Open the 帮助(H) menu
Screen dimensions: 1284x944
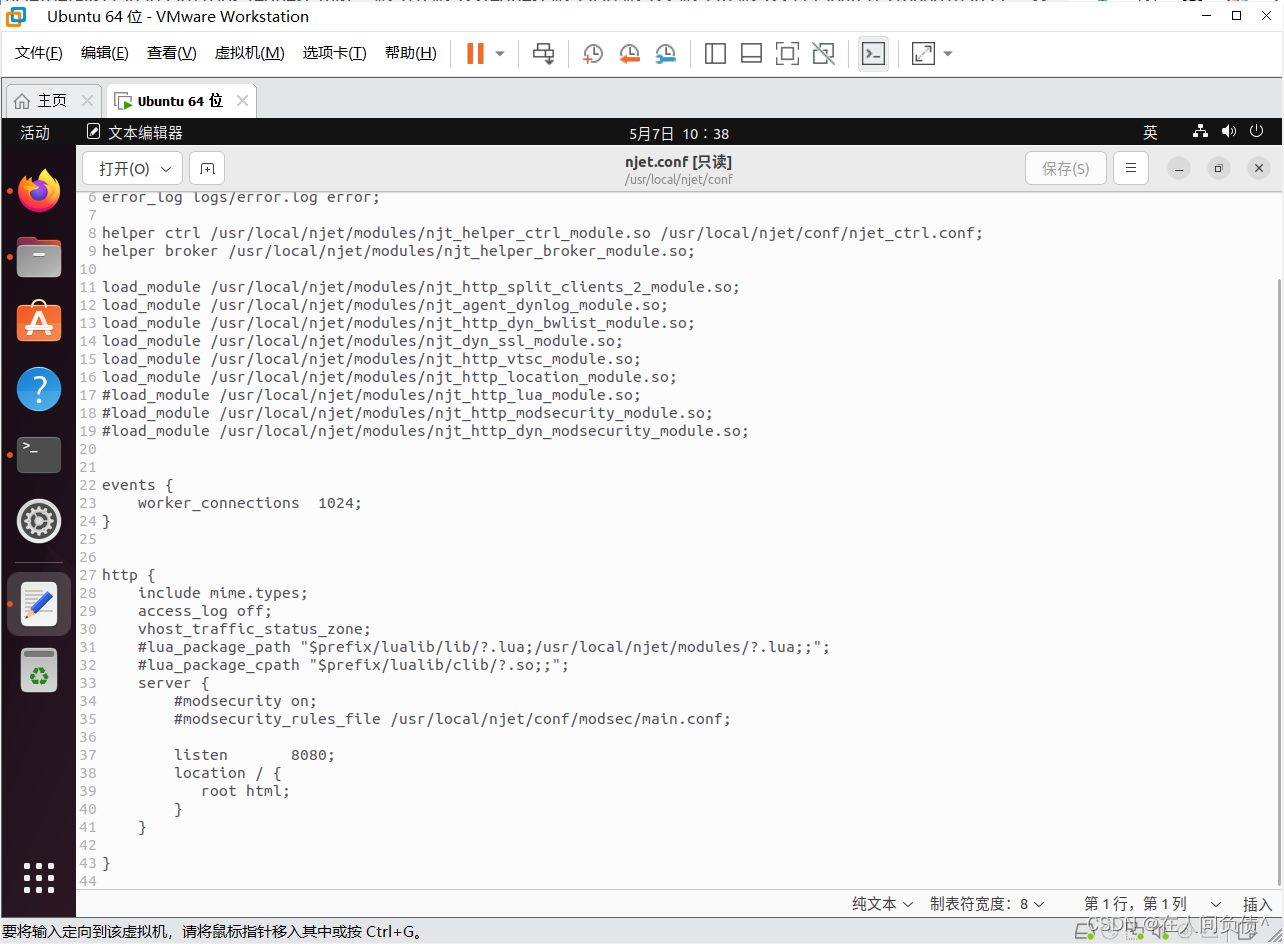pos(411,53)
